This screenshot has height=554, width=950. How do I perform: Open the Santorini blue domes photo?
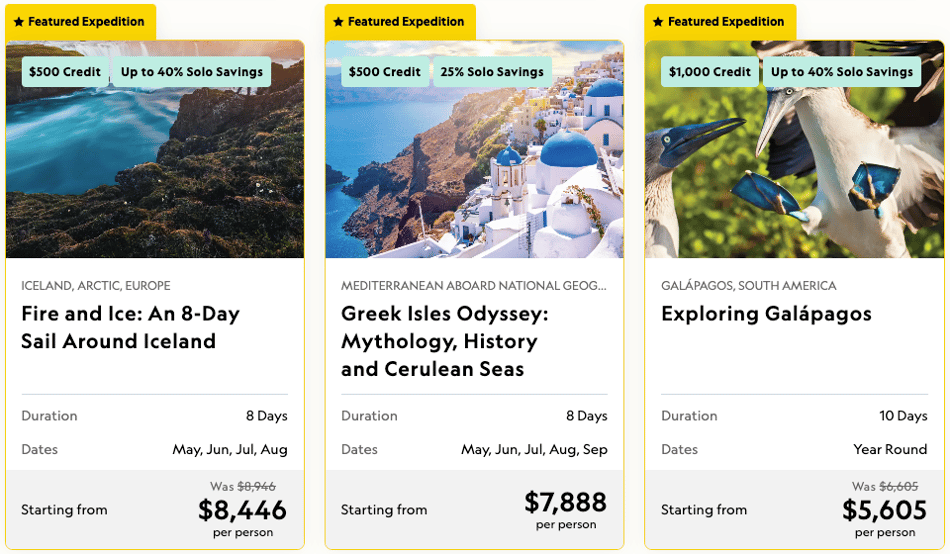[474, 149]
